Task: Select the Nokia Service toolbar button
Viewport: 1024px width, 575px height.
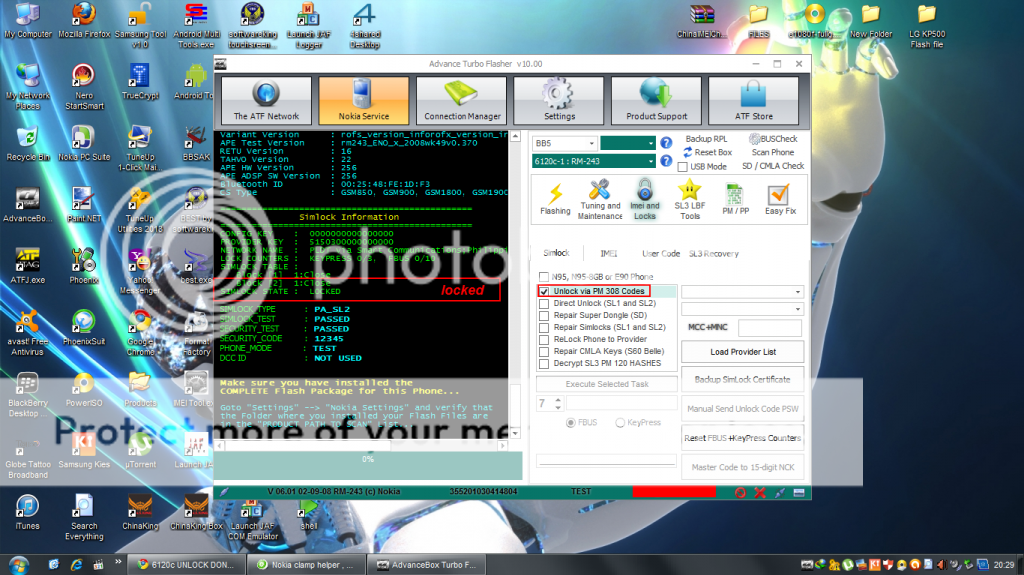Action: click(x=364, y=100)
